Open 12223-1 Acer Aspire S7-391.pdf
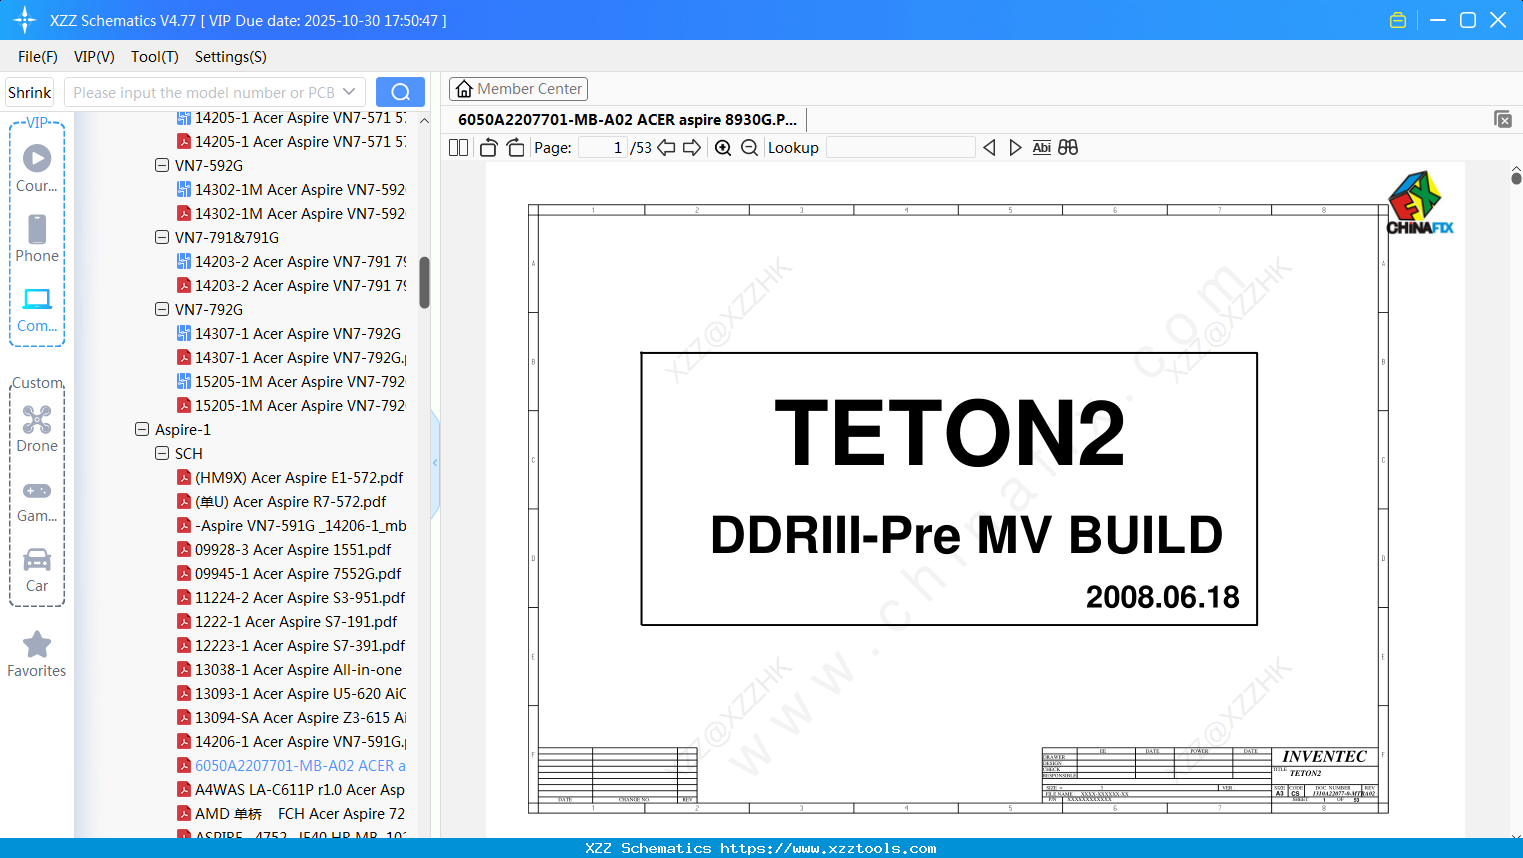 click(x=291, y=646)
